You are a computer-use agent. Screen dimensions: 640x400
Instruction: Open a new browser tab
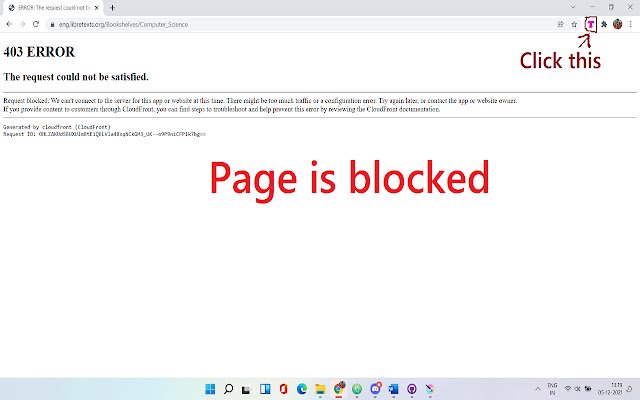[112, 7]
